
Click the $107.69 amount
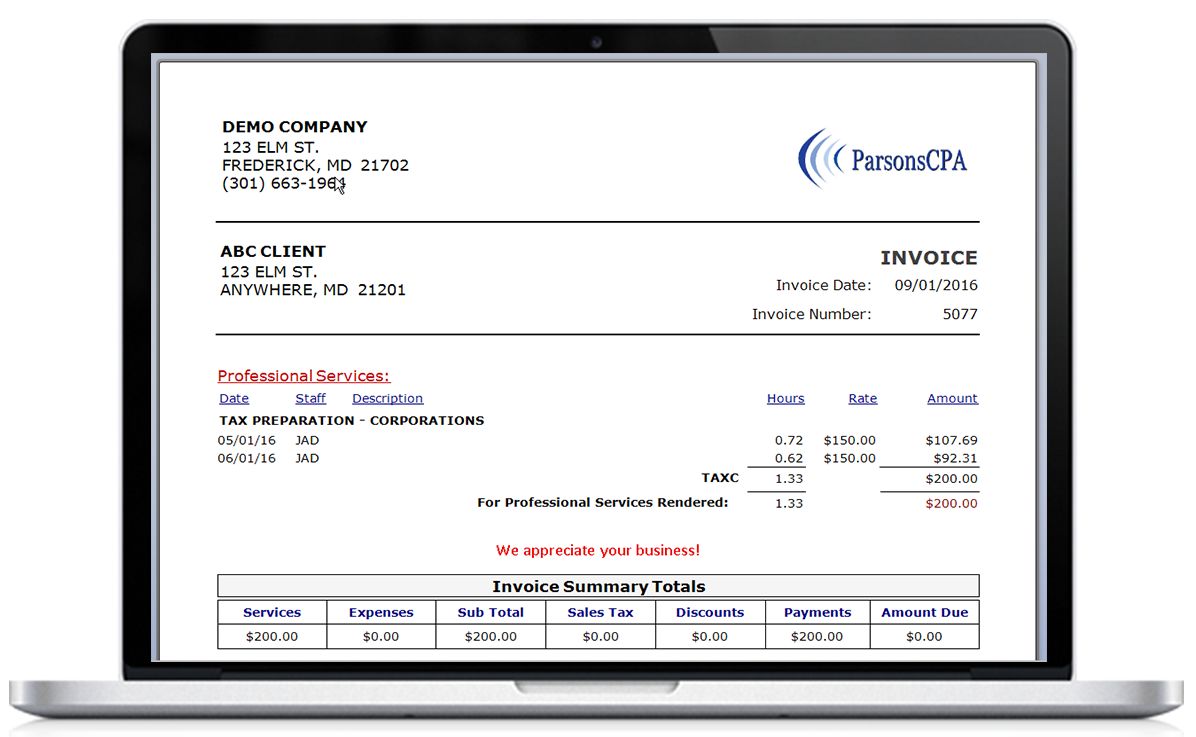coord(951,440)
